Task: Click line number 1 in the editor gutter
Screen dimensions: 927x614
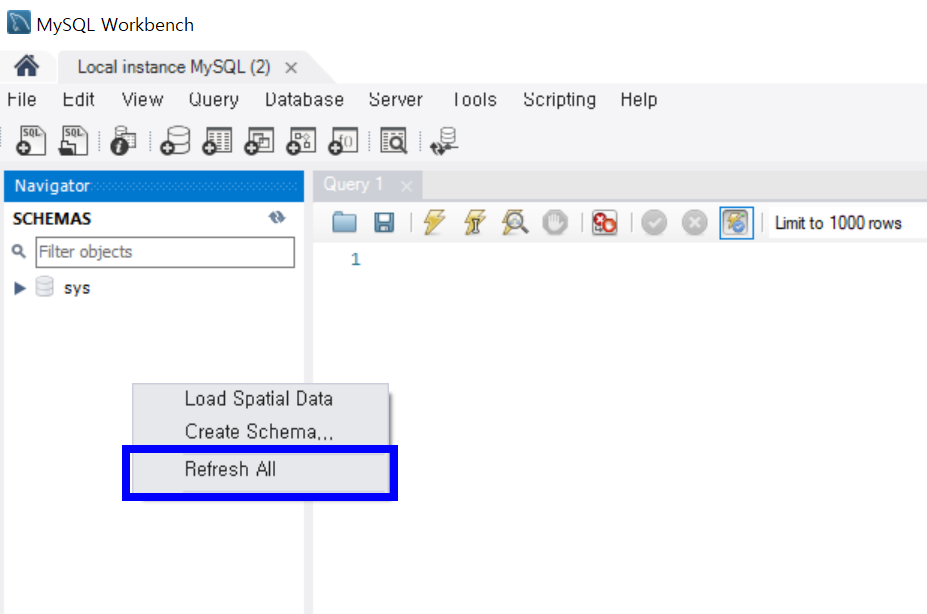Action: pyautogui.click(x=355, y=259)
